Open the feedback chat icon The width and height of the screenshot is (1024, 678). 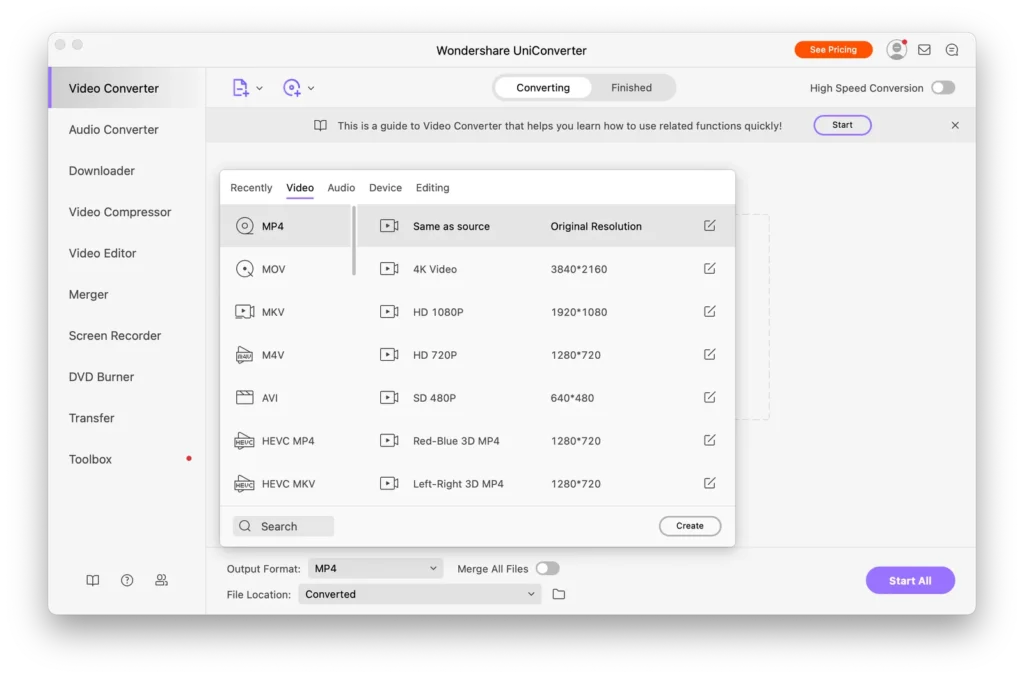click(x=952, y=50)
